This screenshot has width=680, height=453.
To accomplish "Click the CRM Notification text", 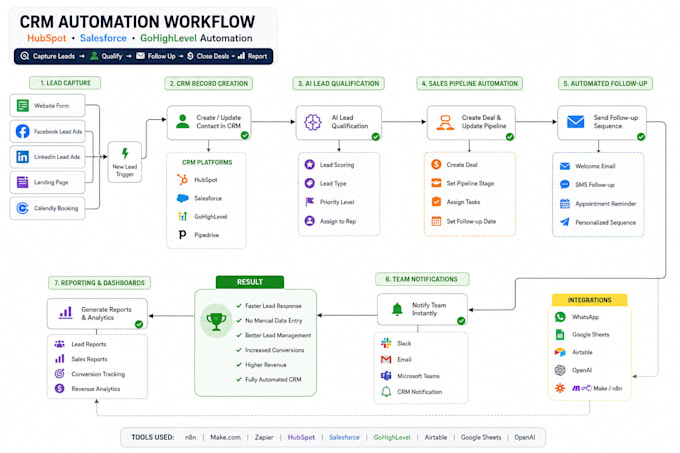I will coord(419,392).
